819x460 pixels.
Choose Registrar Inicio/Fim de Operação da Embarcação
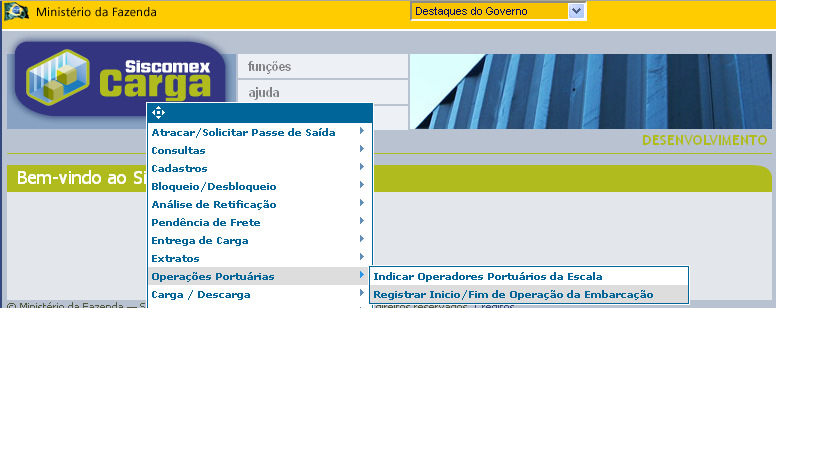(x=529, y=294)
